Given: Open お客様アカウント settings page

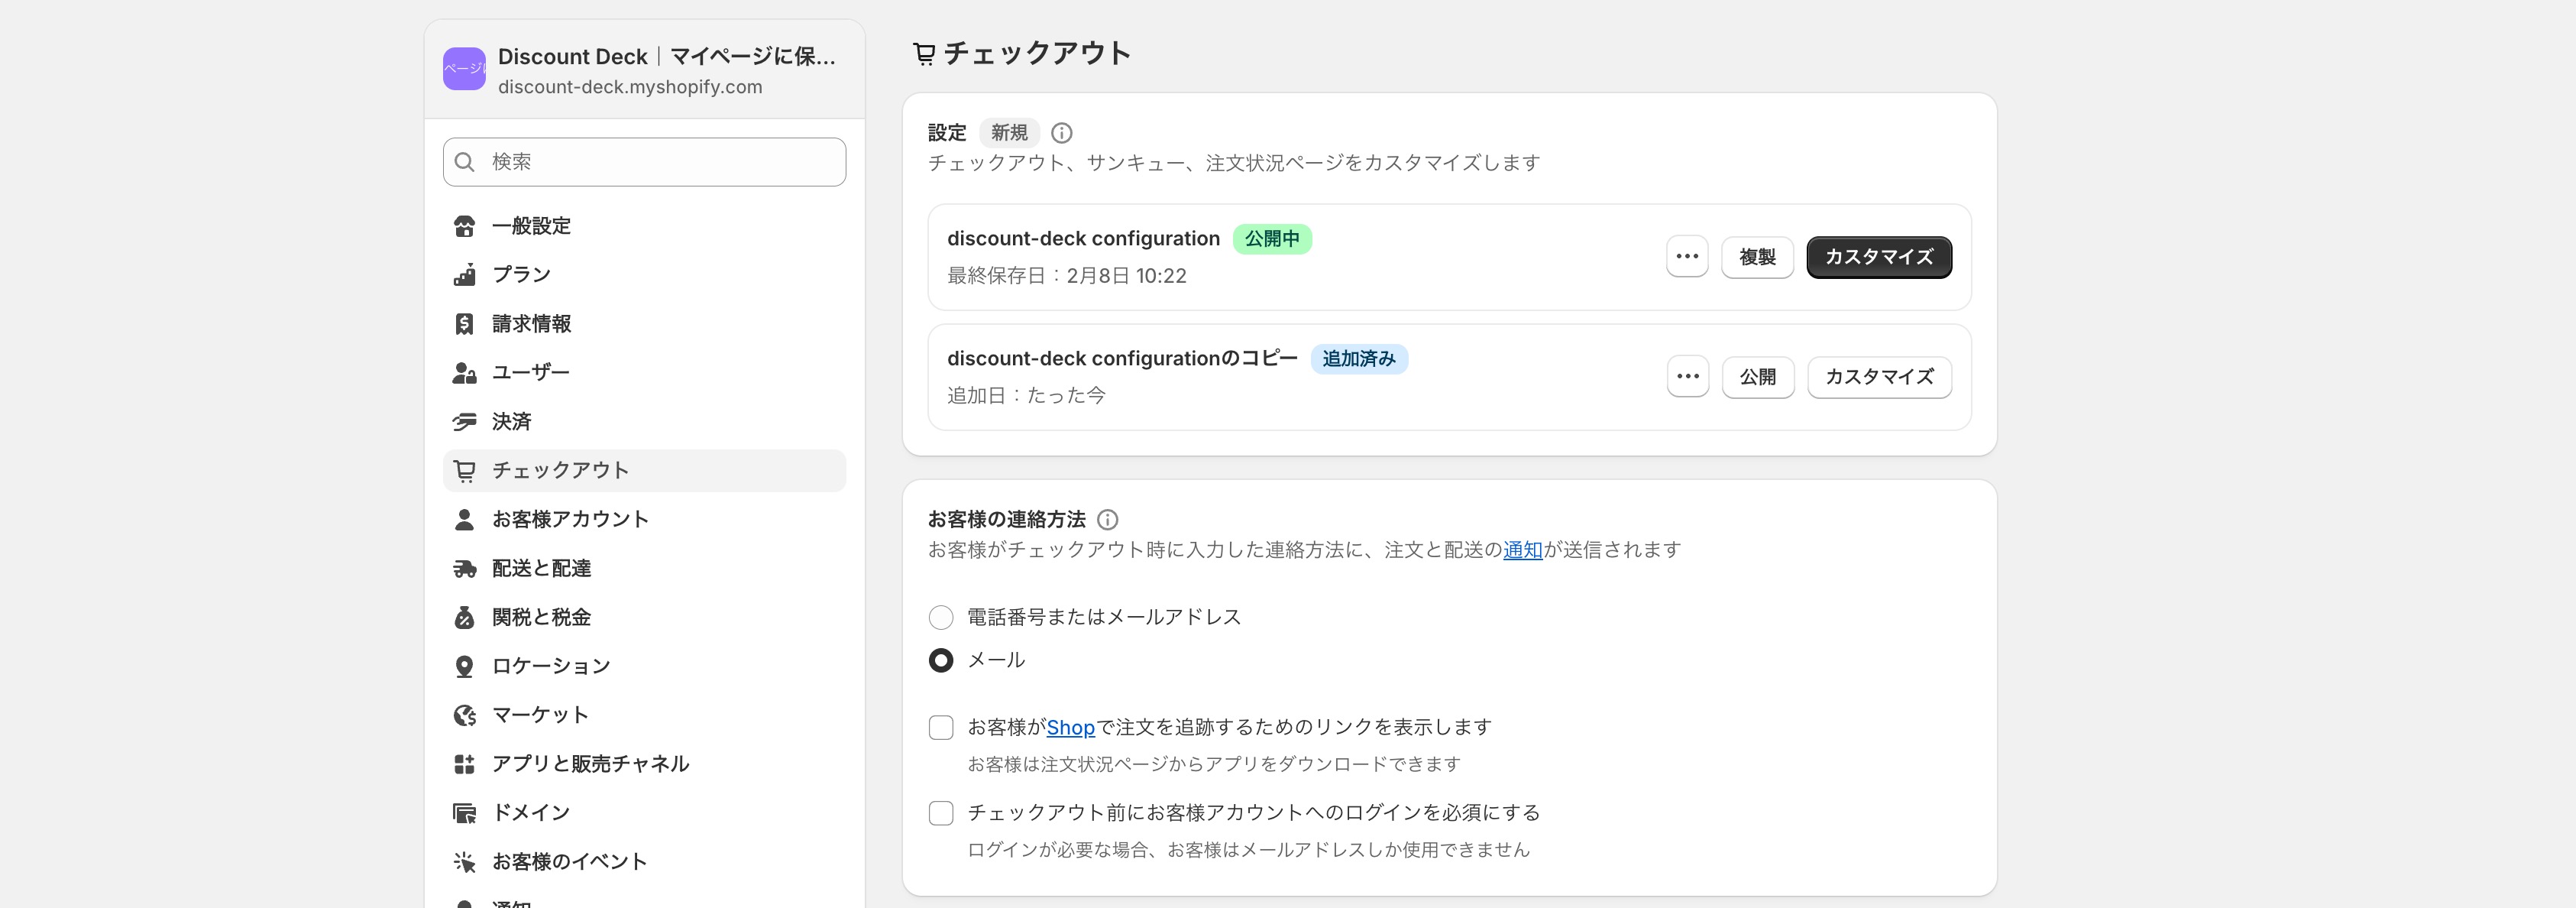Looking at the screenshot, I should click(x=570, y=519).
